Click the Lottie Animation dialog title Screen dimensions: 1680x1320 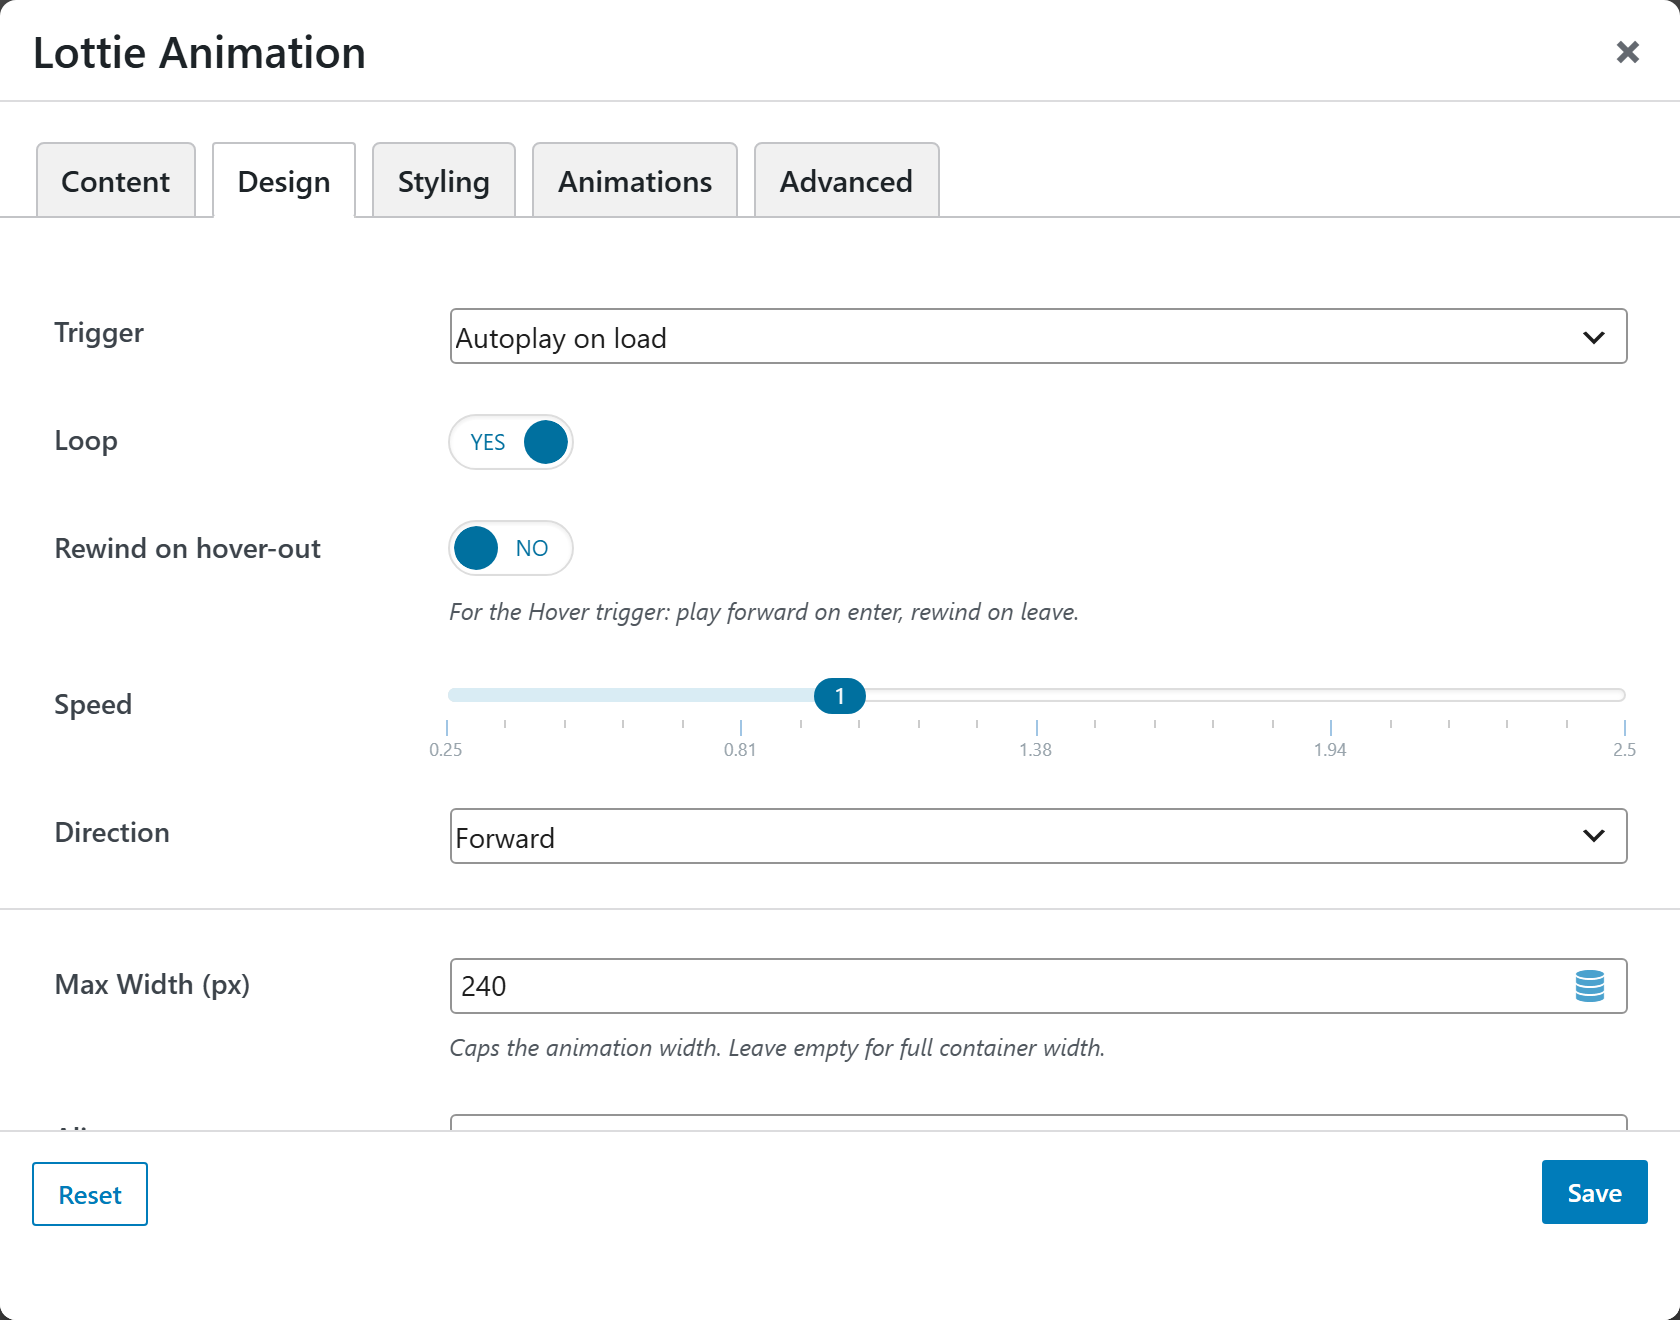coord(199,53)
